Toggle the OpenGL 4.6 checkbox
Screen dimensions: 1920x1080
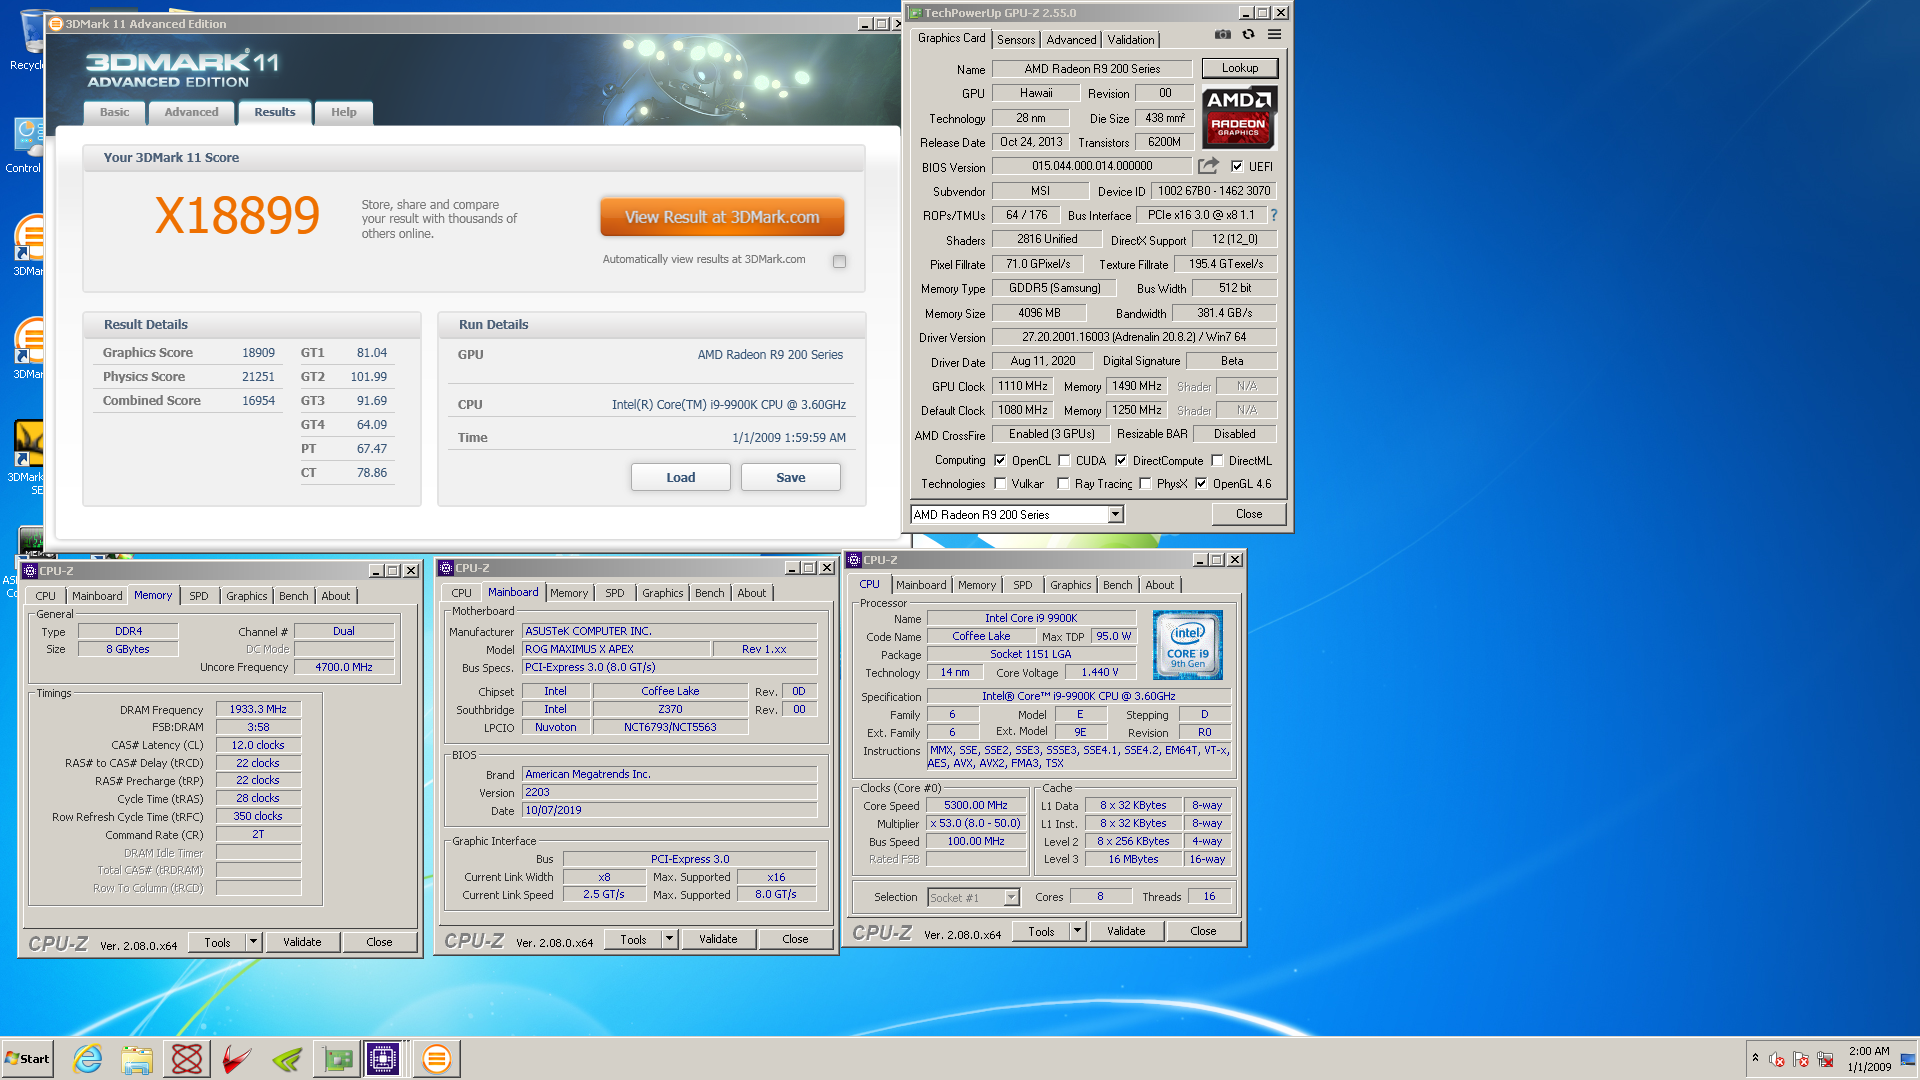tap(1201, 484)
